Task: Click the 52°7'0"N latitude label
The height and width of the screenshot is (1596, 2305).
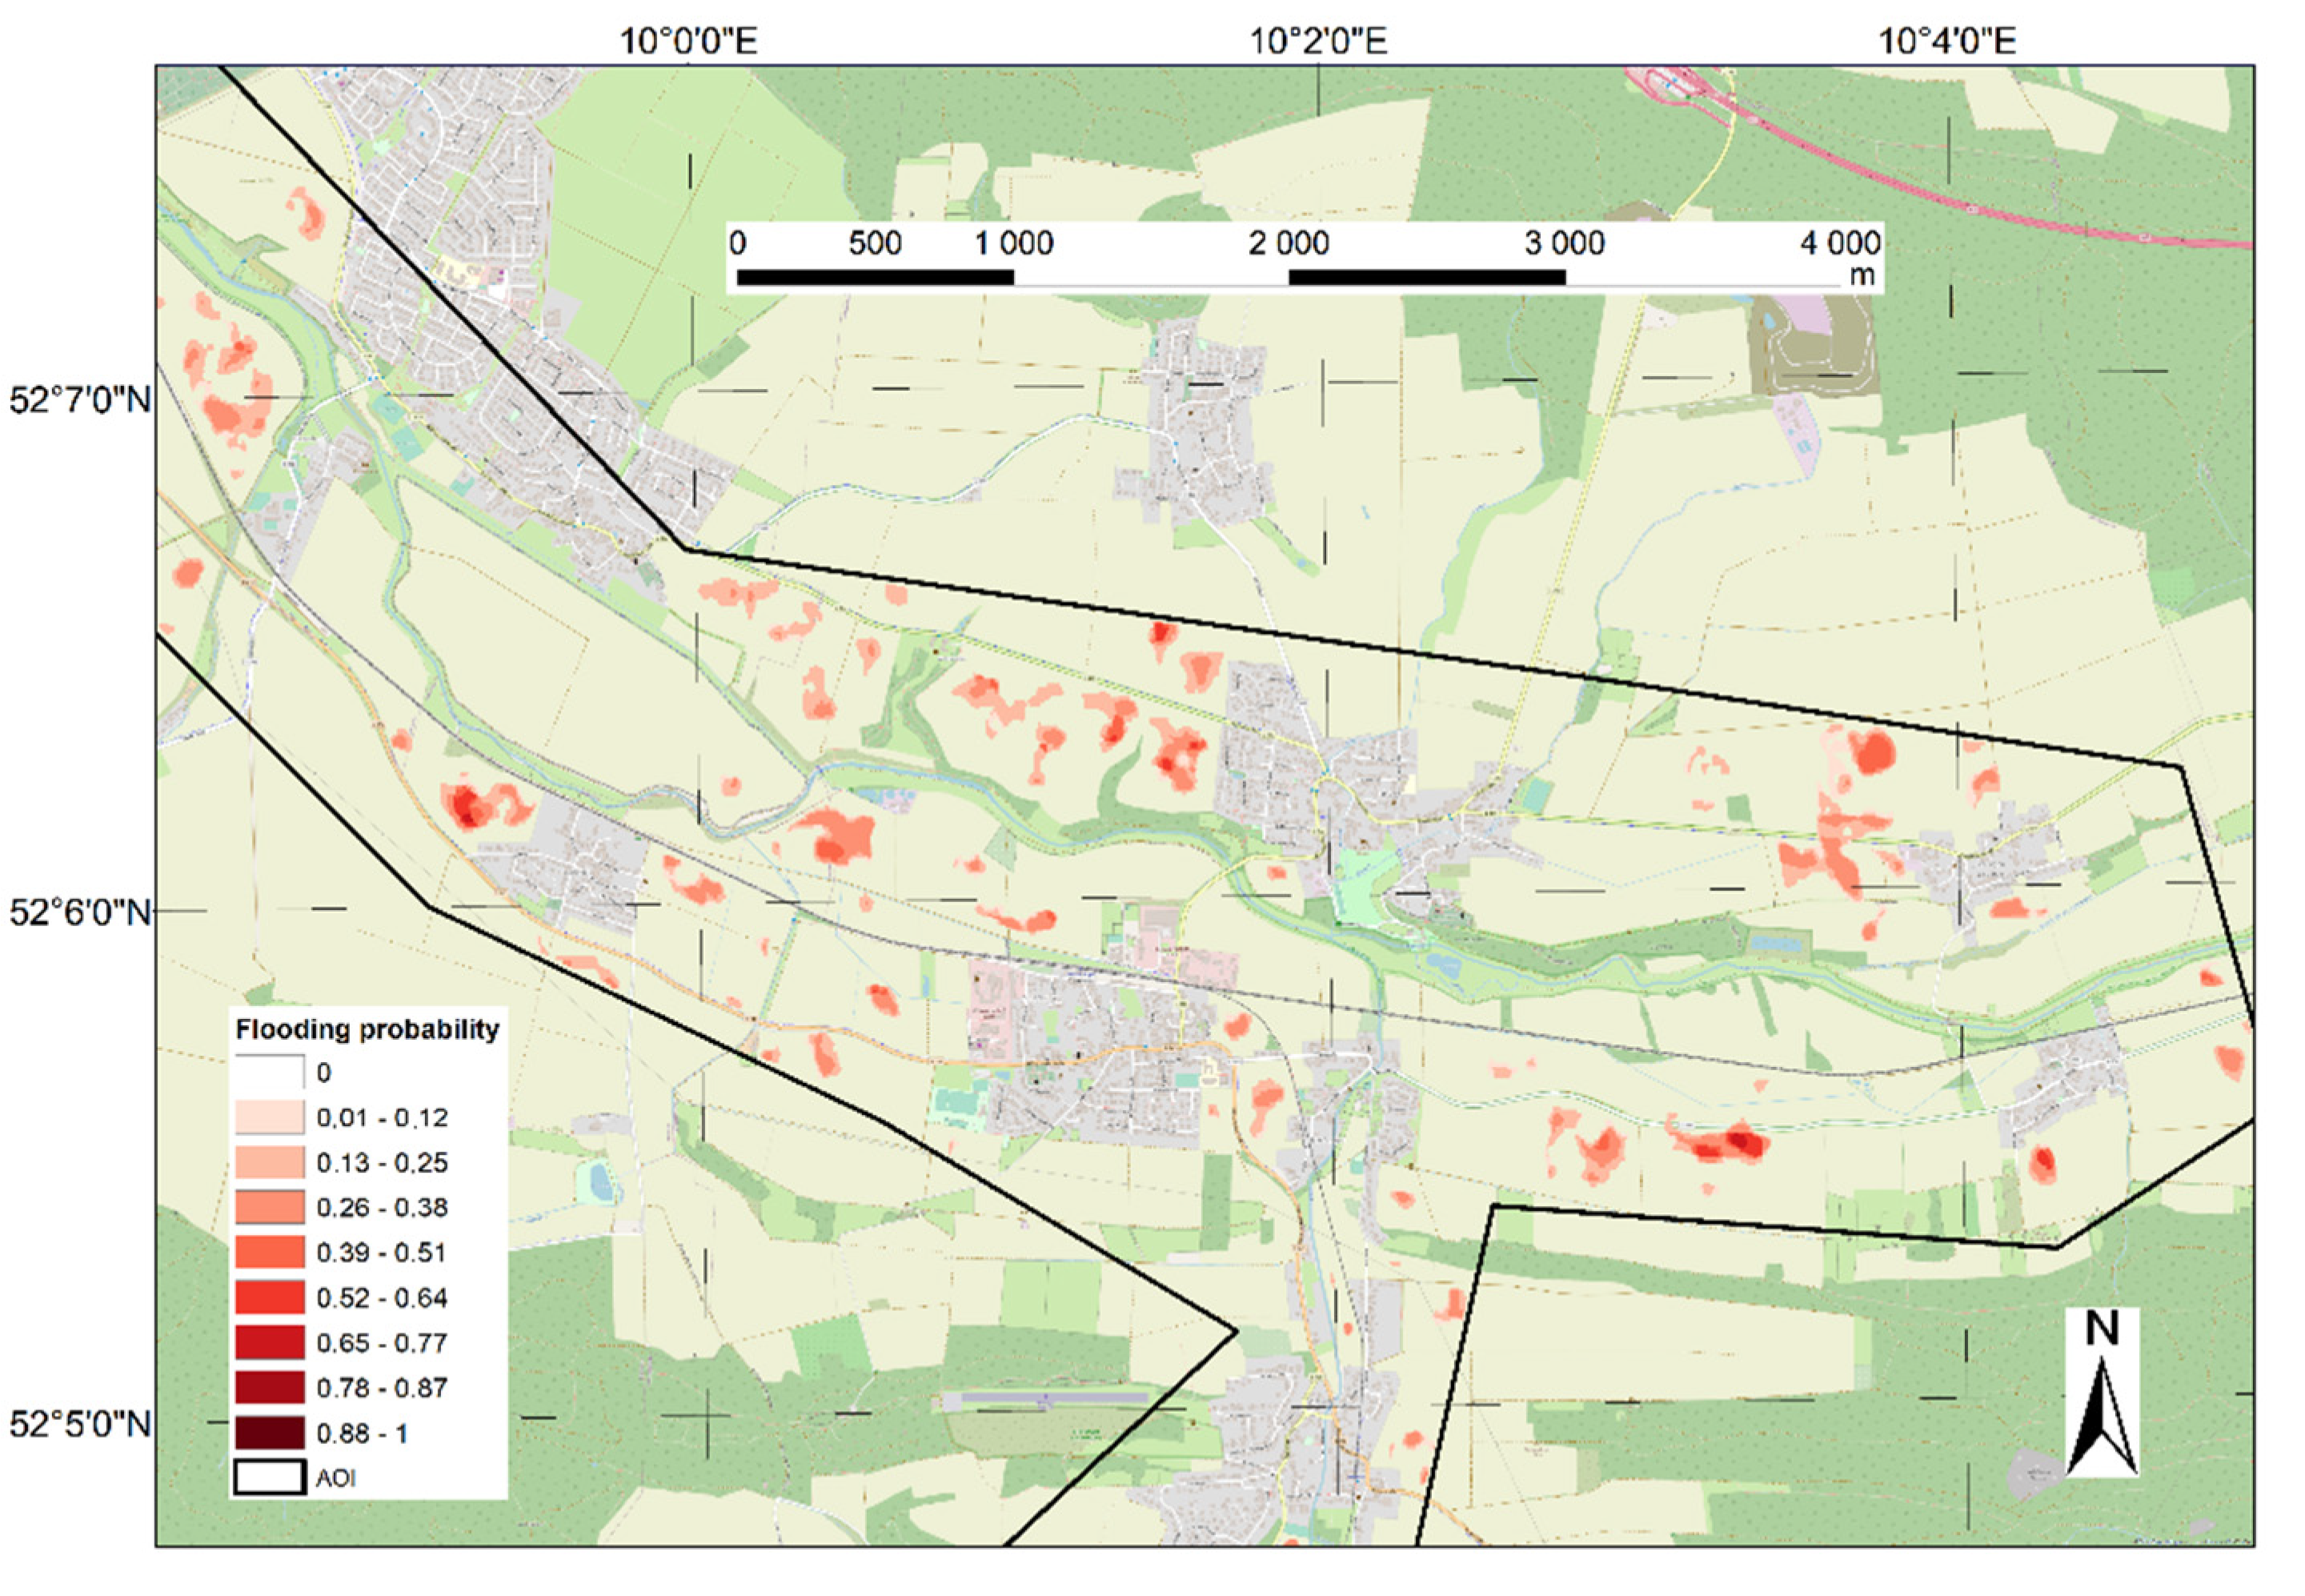Action: pyautogui.click(x=80, y=400)
